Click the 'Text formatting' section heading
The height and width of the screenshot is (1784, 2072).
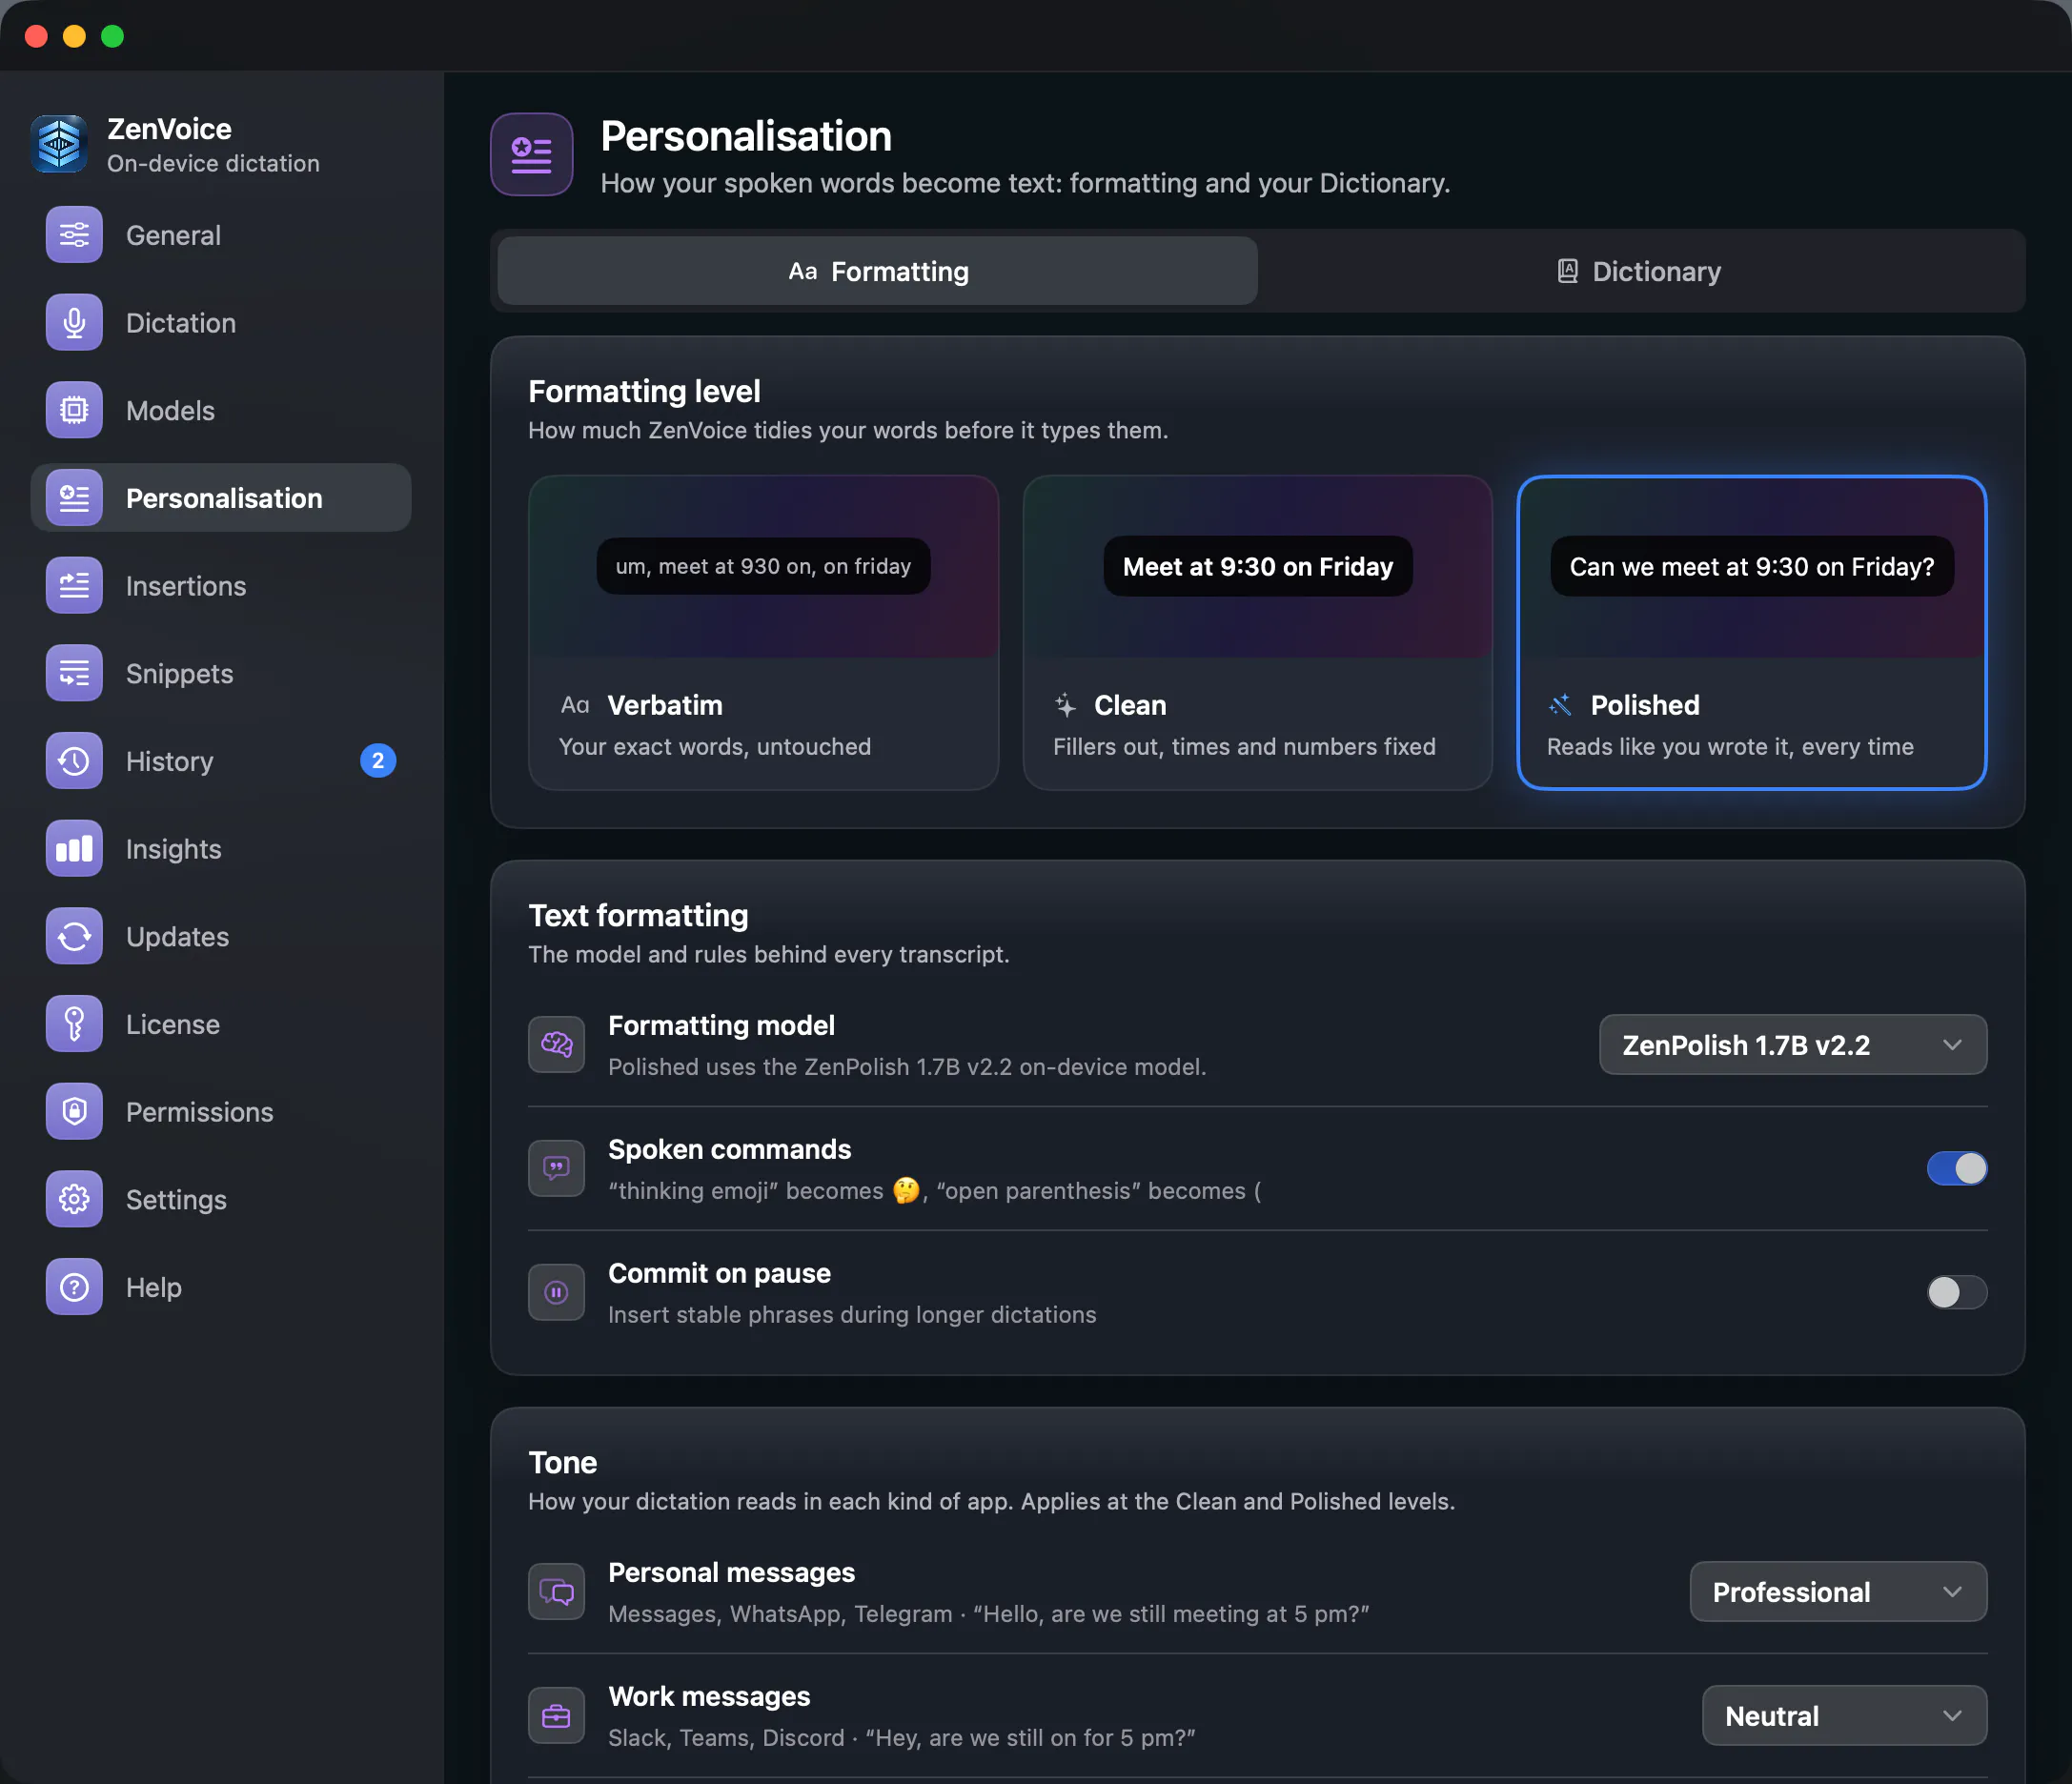tap(638, 915)
